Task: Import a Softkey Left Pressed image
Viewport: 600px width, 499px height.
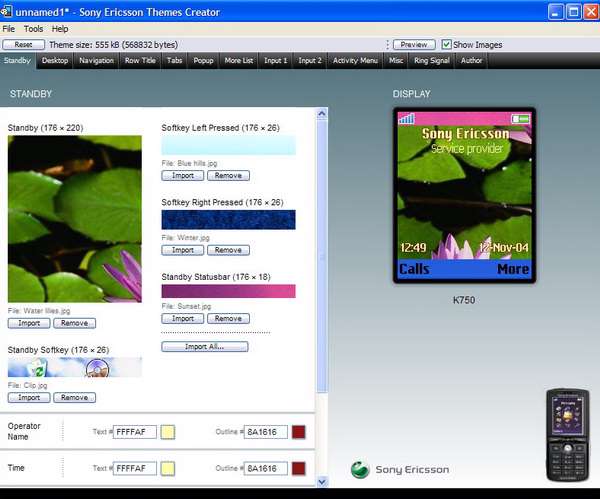Action: [x=183, y=175]
